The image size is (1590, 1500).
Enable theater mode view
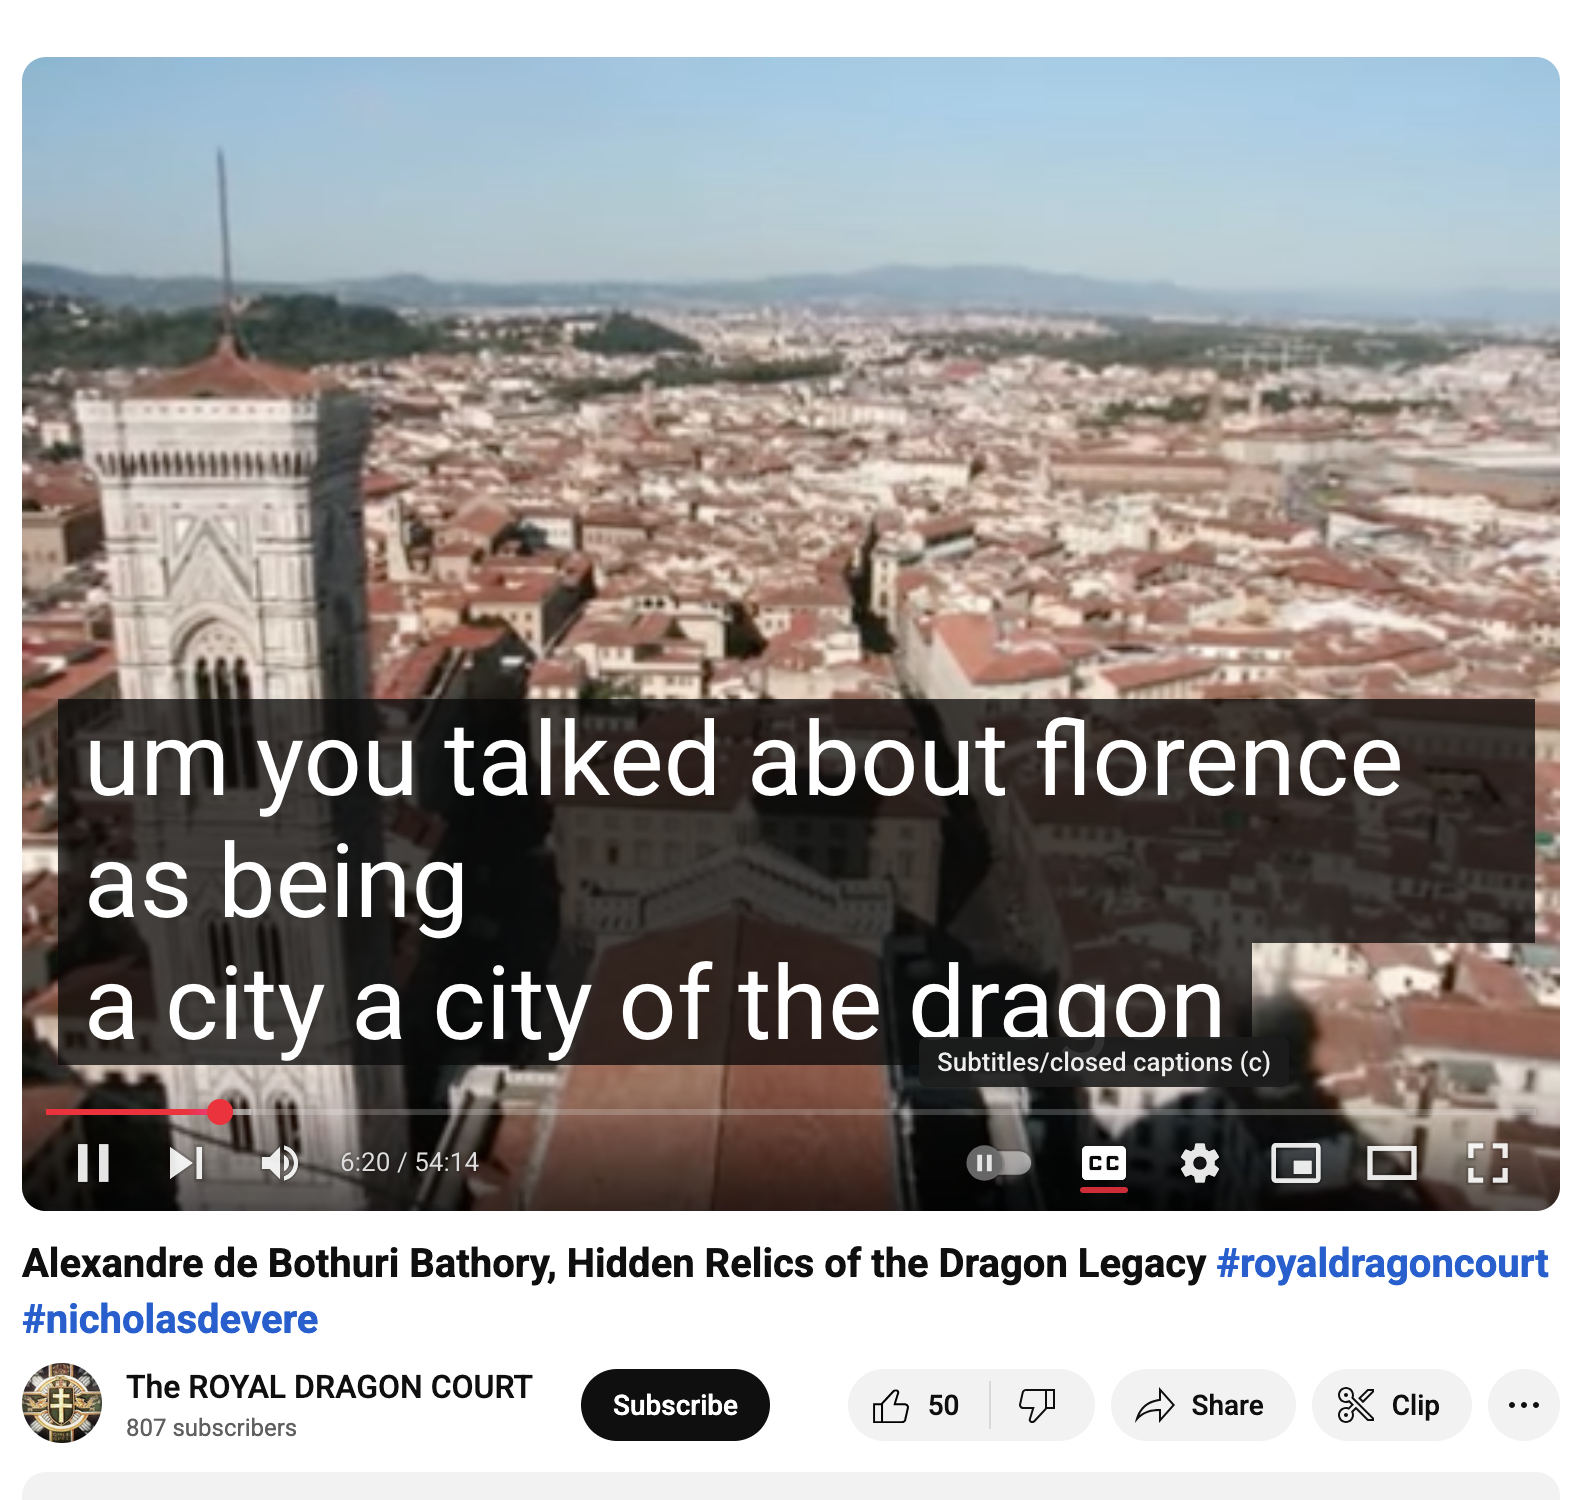click(1391, 1163)
